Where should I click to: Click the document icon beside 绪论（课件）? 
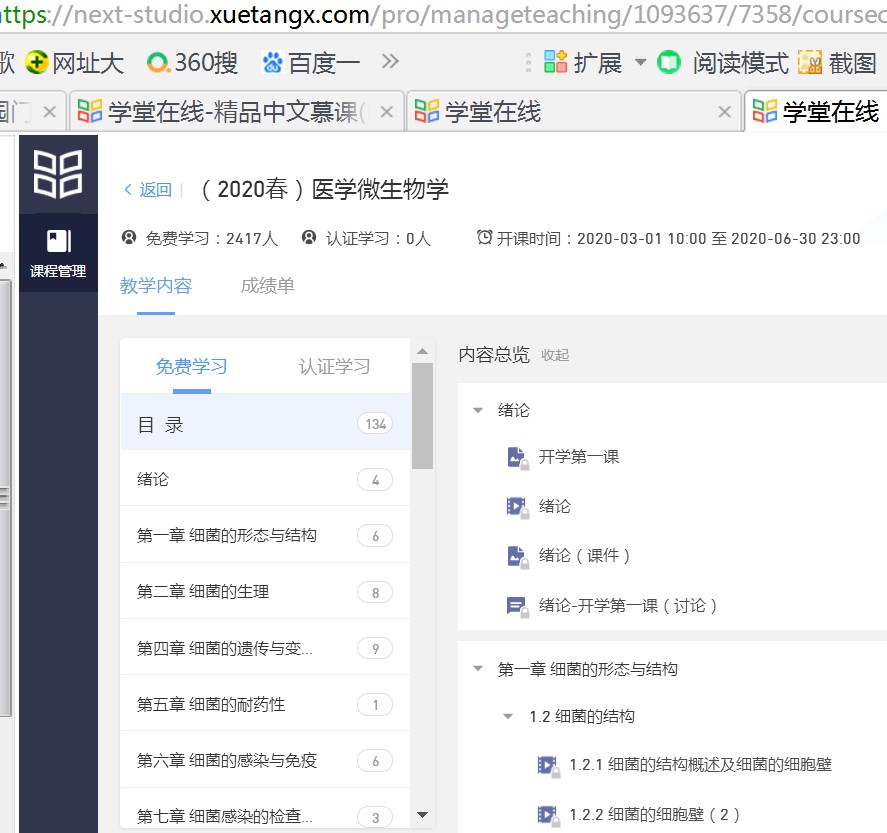point(516,556)
